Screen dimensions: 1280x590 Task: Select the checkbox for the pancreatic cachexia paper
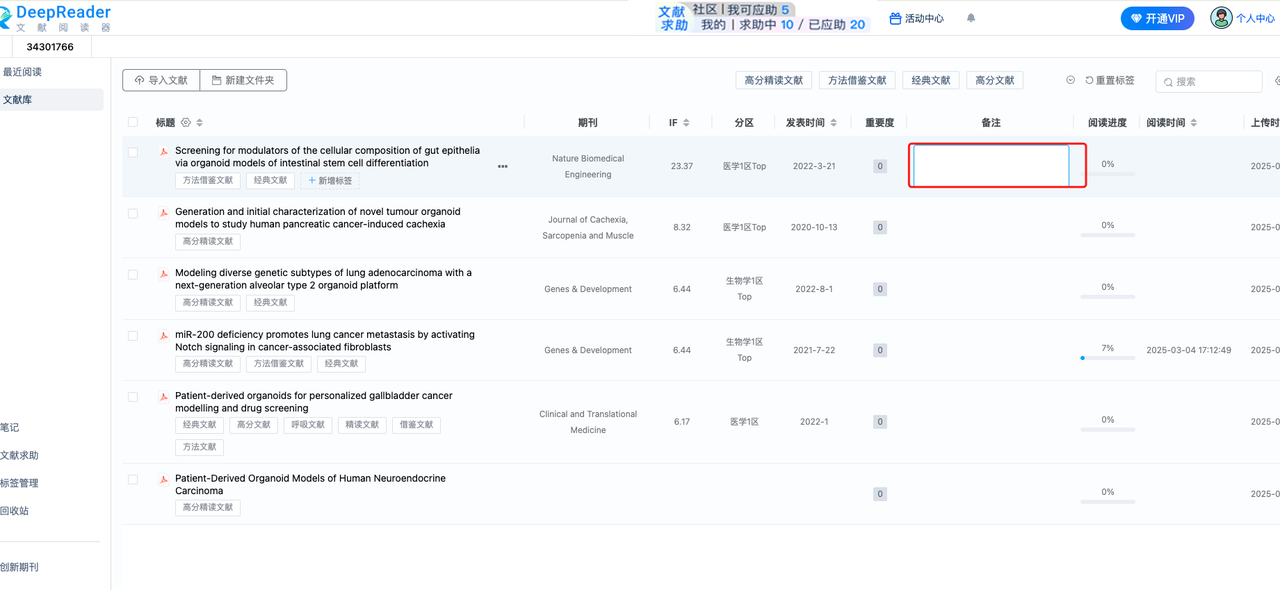[133, 213]
